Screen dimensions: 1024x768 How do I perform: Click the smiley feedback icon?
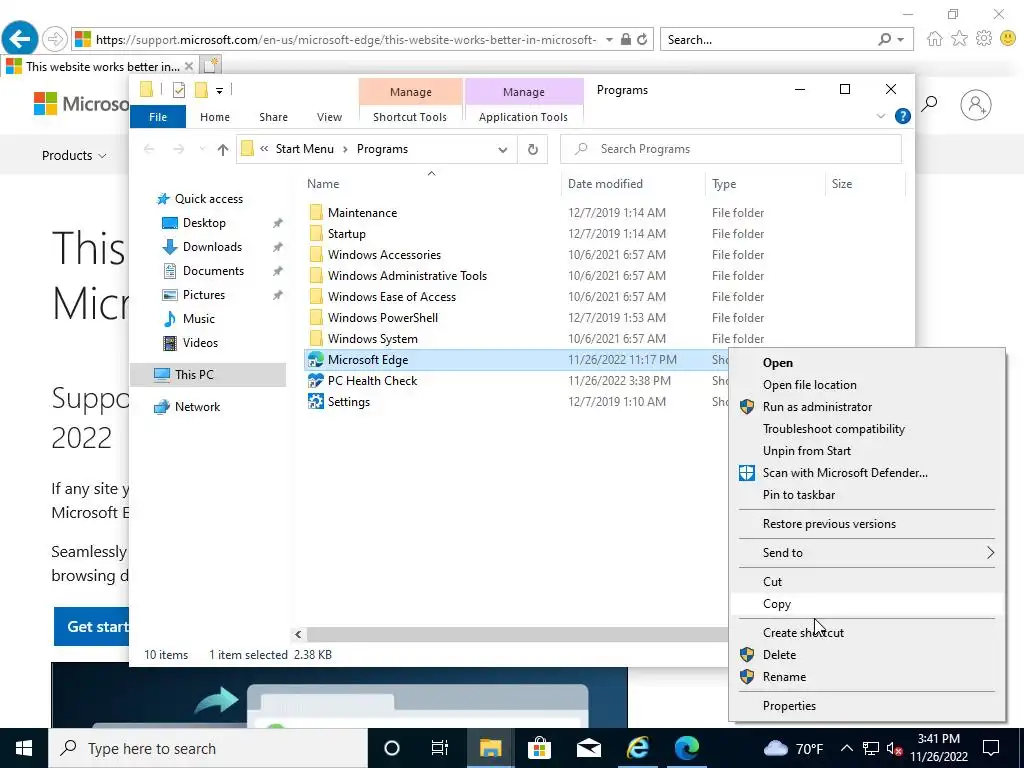click(x=1008, y=39)
